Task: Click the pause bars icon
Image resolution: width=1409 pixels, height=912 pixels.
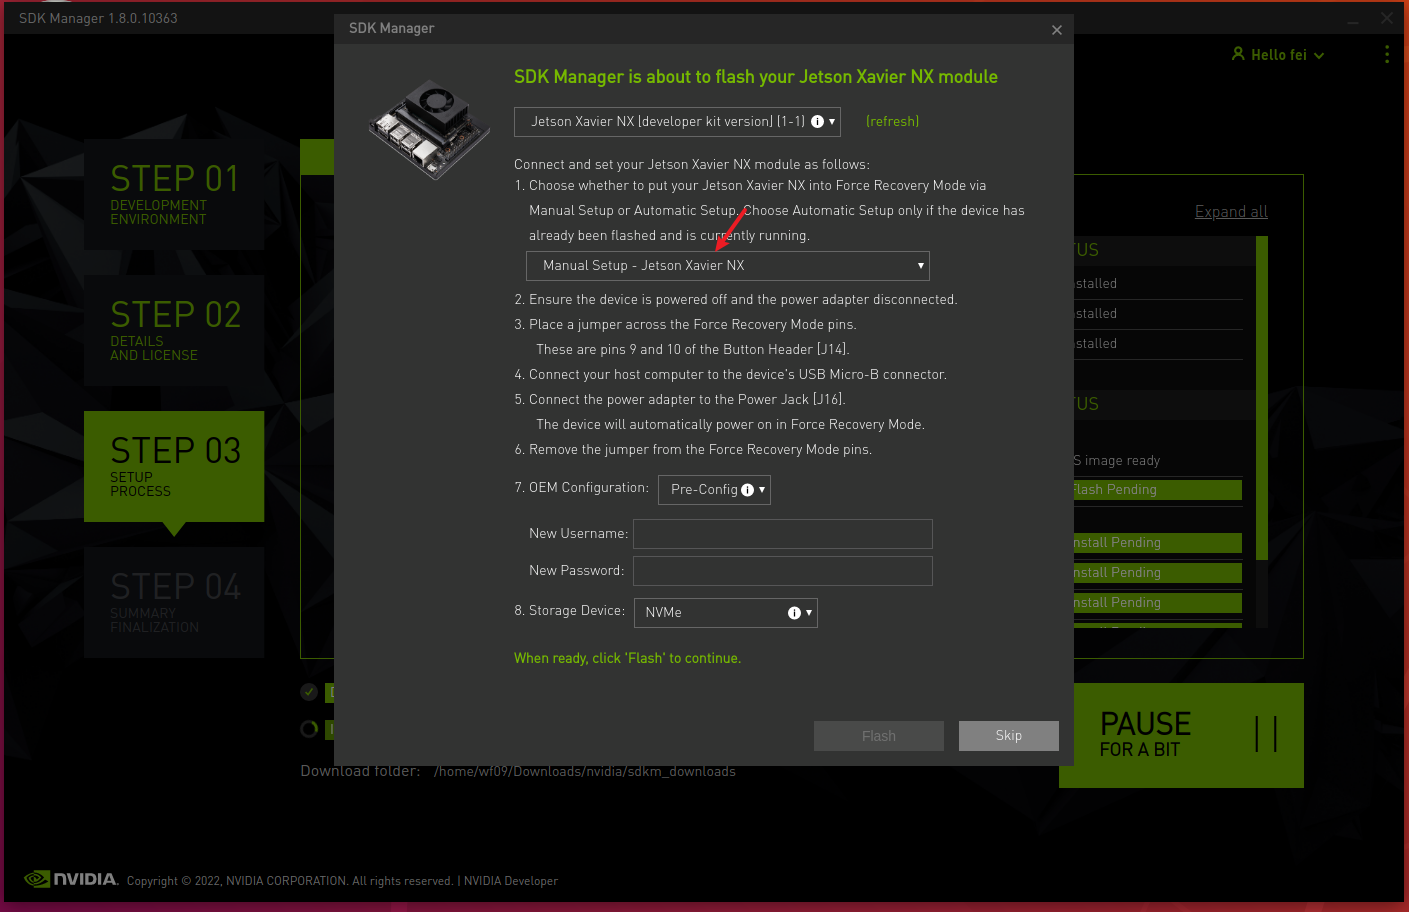Action: tap(1266, 734)
